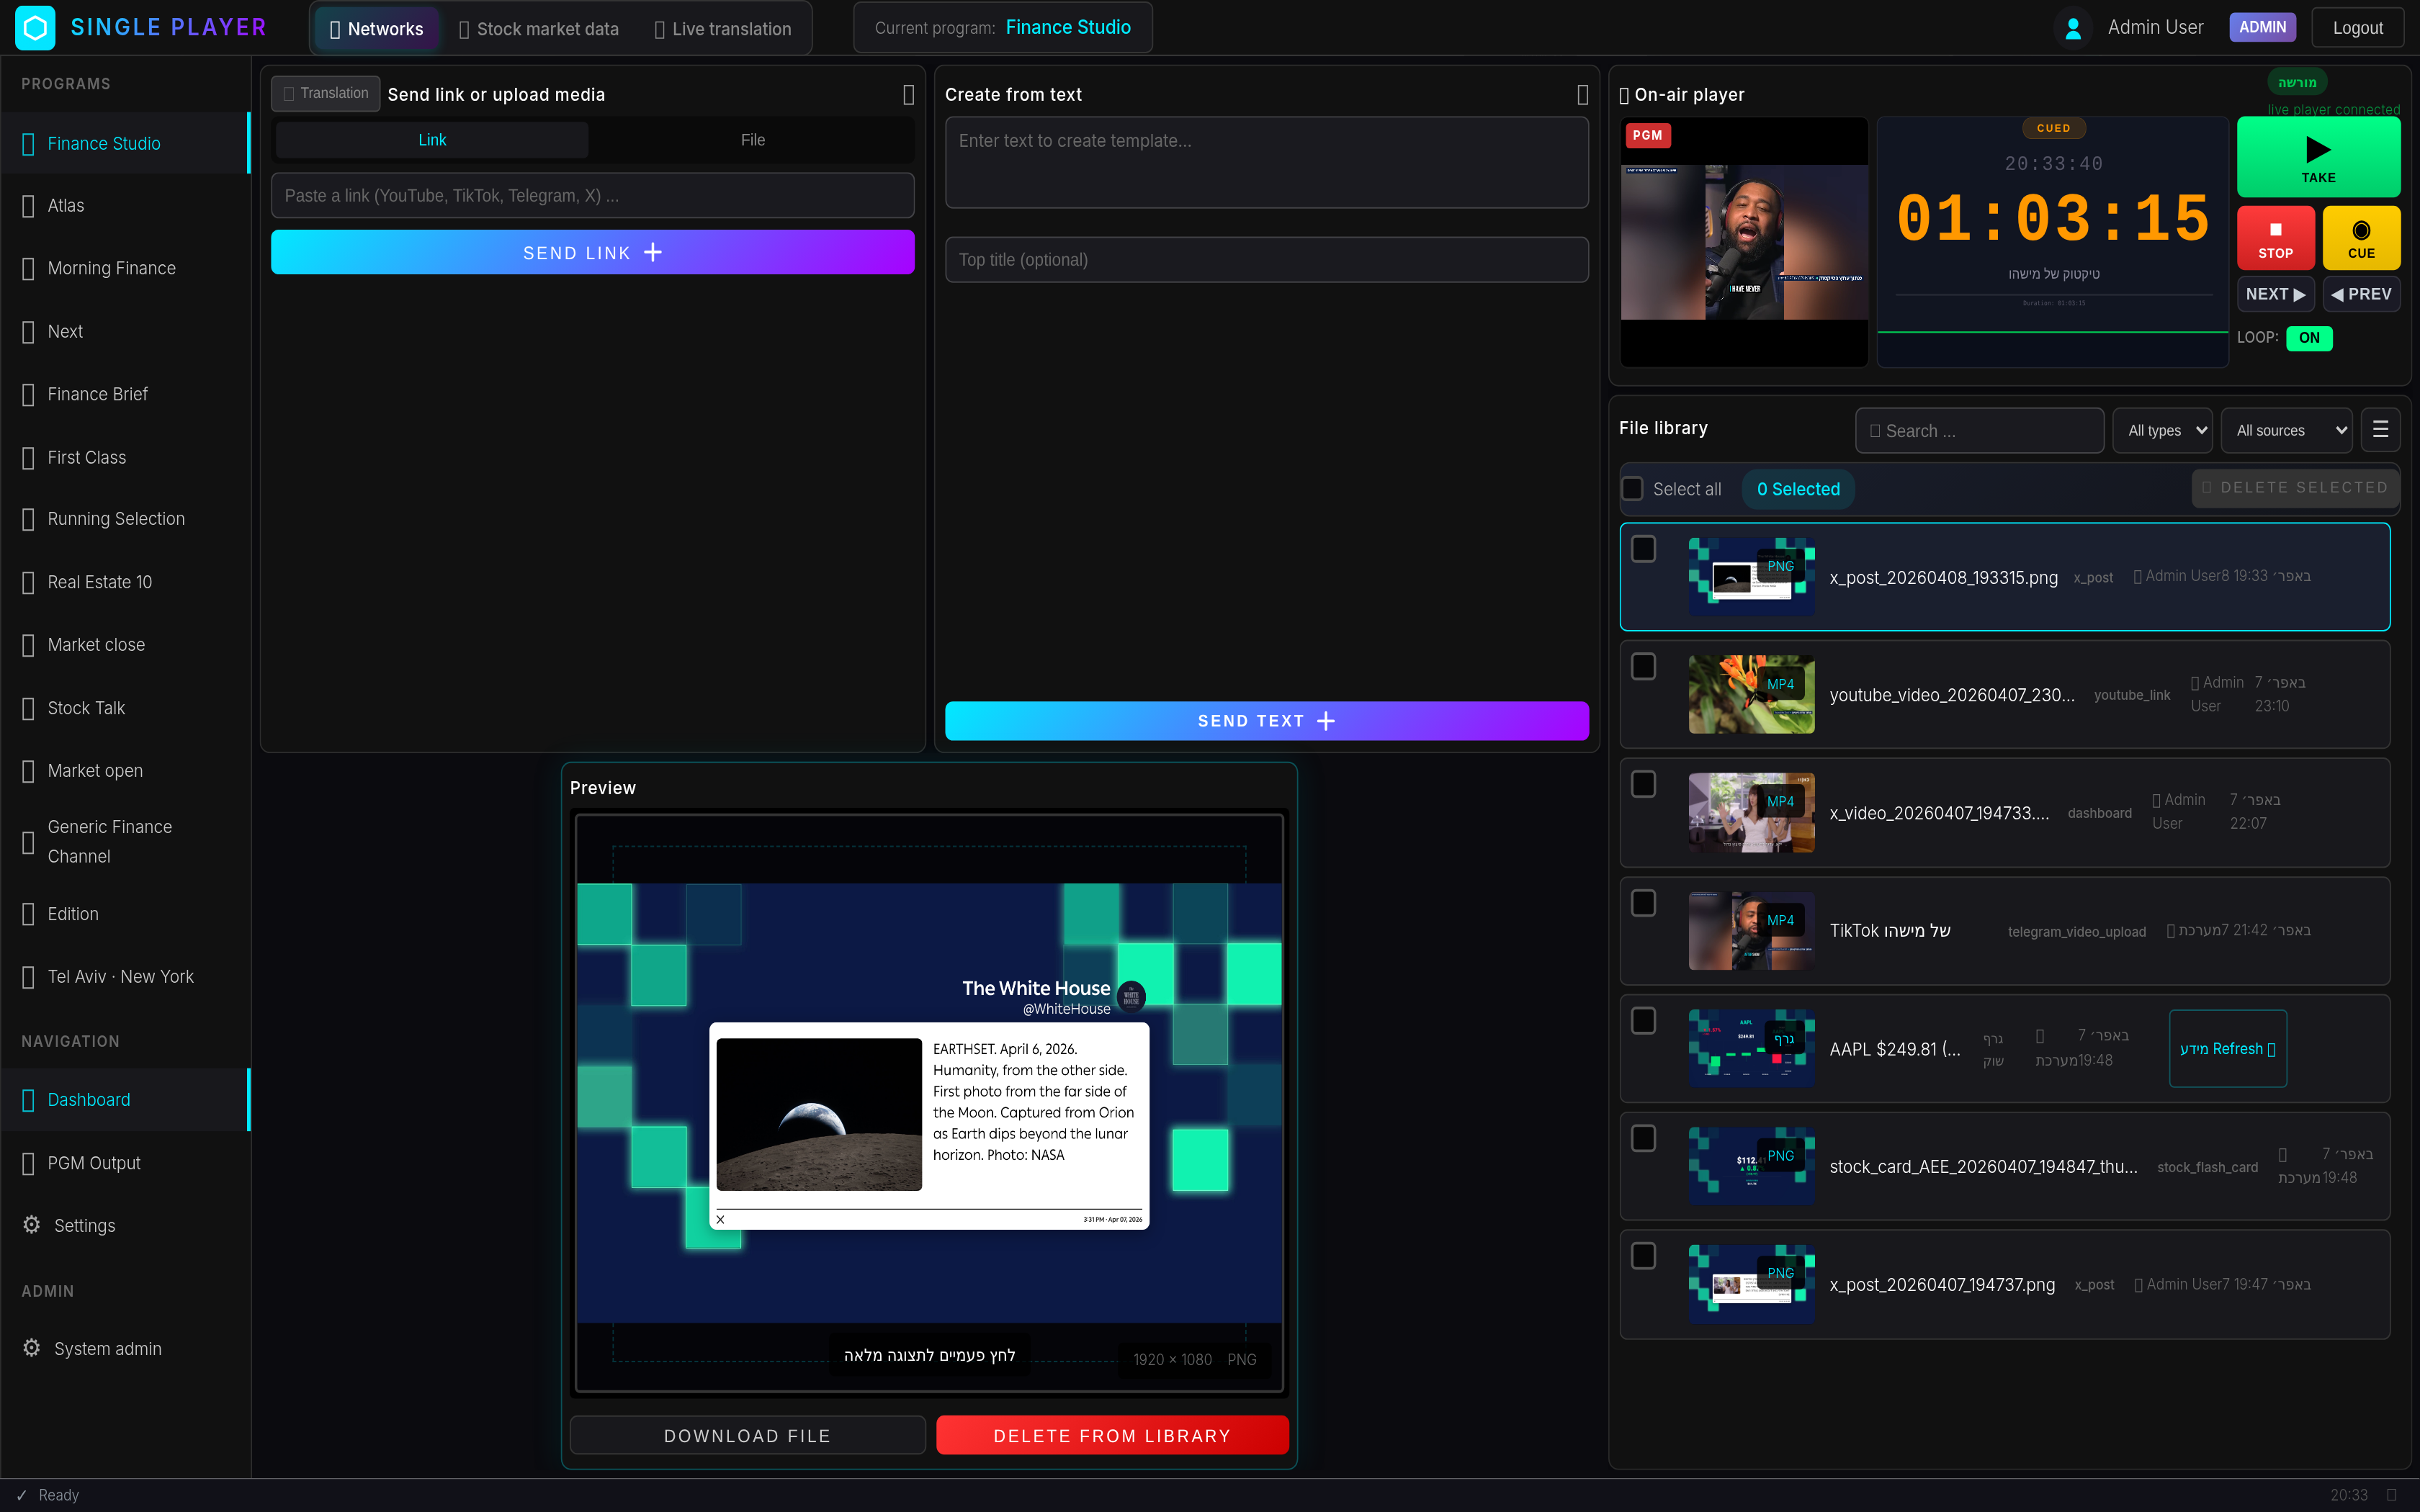The width and height of the screenshot is (2420, 1512).
Task: Select the File upload tab
Action: coord(752,139)
